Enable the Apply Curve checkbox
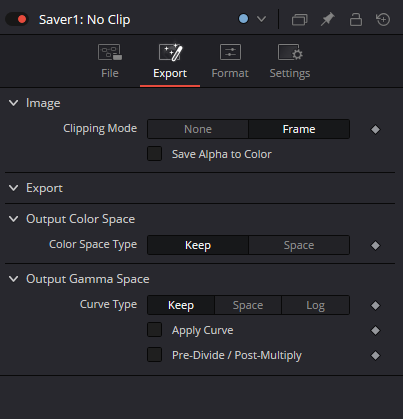 [x=155, y=330]
